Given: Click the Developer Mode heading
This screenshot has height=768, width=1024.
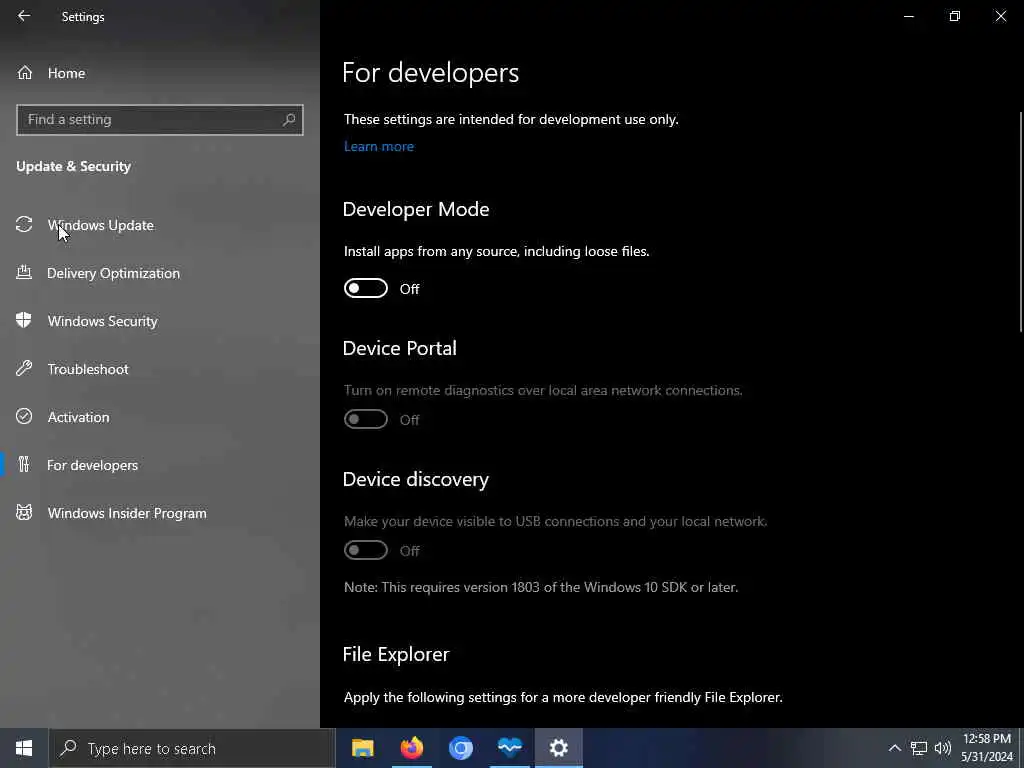Looking at the screenshot, I should point(416,209).
